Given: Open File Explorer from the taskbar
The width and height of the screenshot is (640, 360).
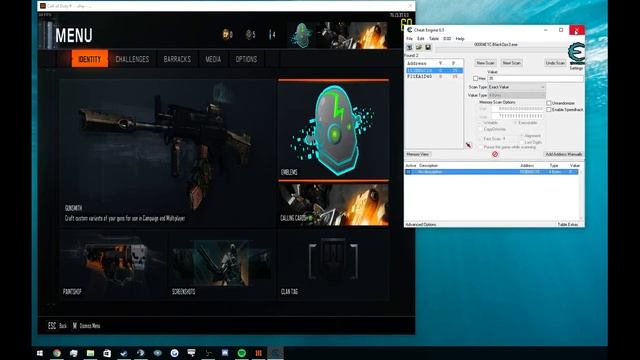Looking at the screenshot, I should [x=90, y=353].
